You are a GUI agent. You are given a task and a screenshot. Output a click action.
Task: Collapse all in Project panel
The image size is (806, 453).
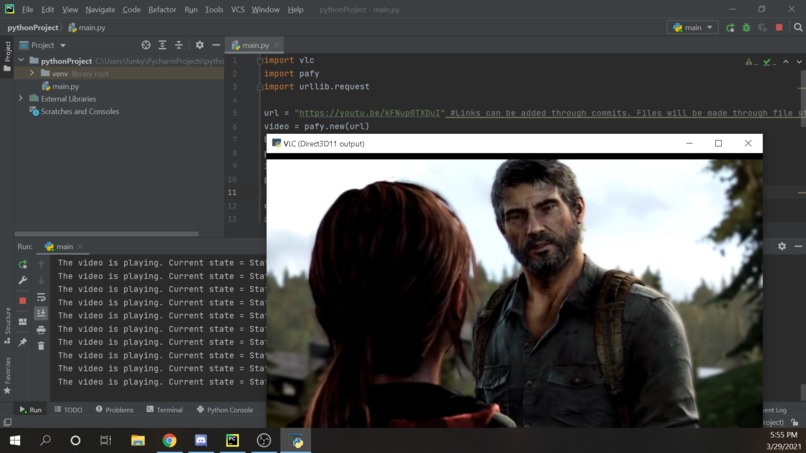click(179, 45)
